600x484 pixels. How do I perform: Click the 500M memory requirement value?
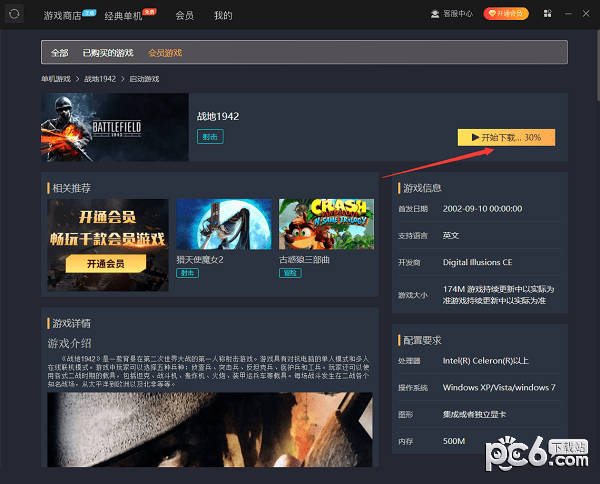(x=454, y=441)
